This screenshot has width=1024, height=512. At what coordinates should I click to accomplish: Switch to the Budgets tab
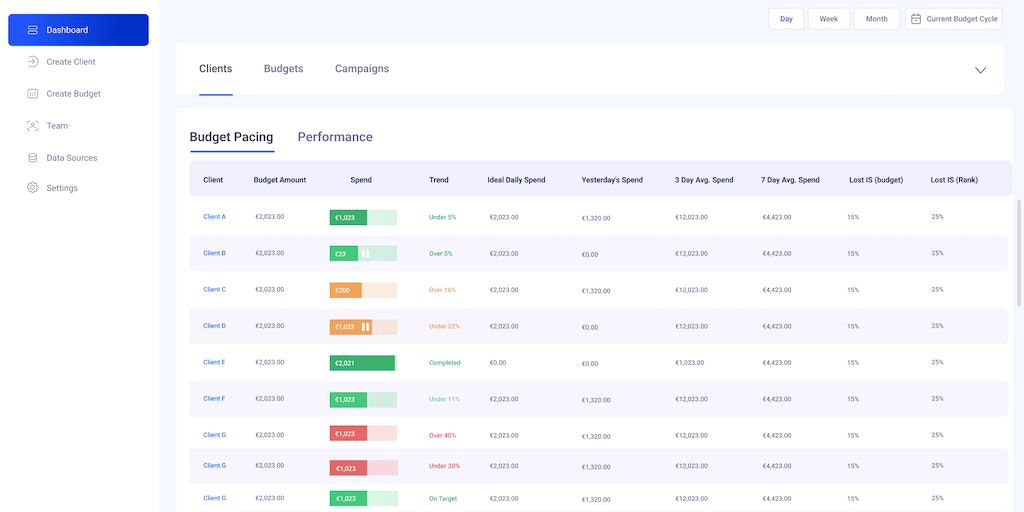(x=283, y=69)
